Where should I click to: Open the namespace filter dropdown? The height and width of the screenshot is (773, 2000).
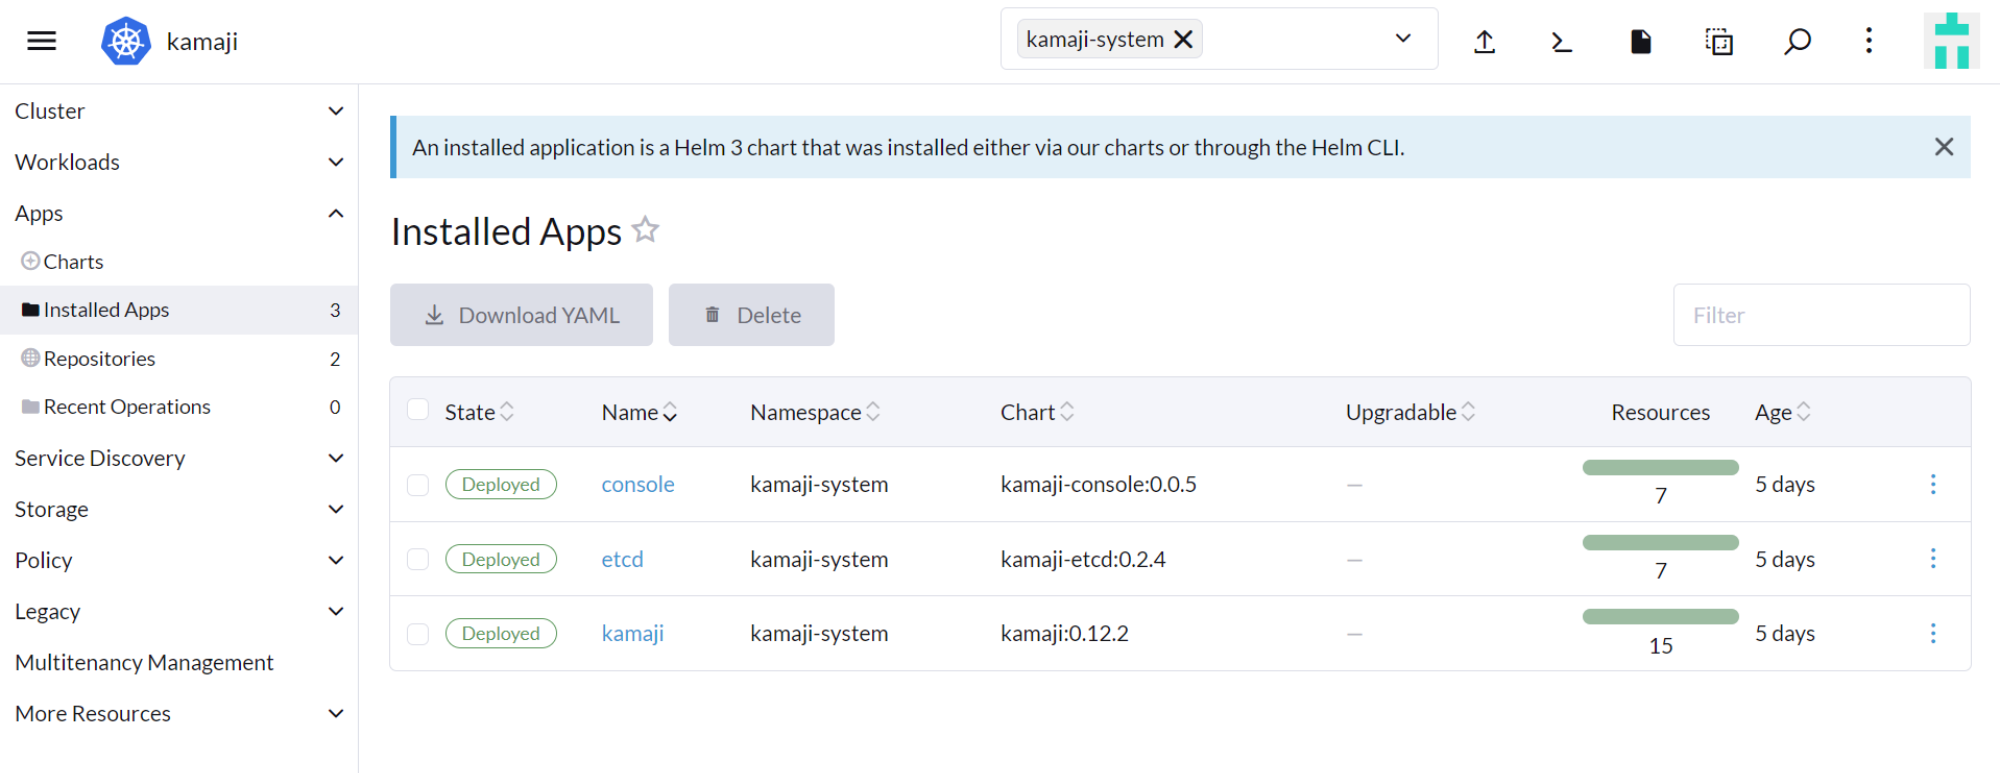point(1402,39)
